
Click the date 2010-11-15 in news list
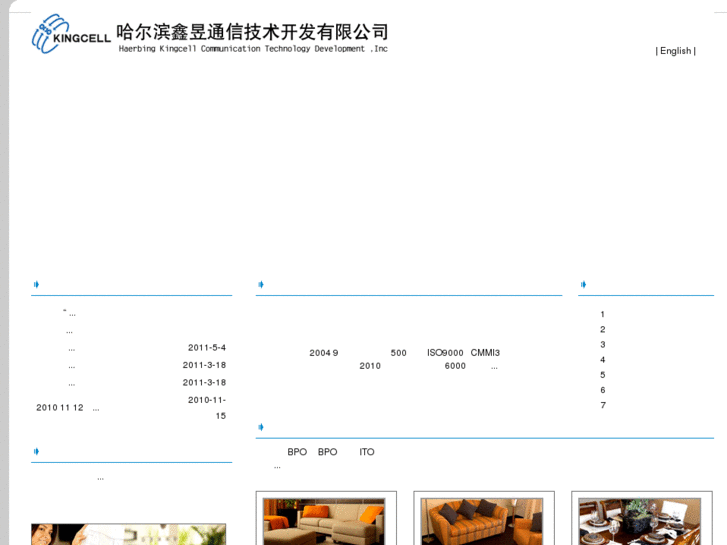pyautogui.click(x=207, y=408)
